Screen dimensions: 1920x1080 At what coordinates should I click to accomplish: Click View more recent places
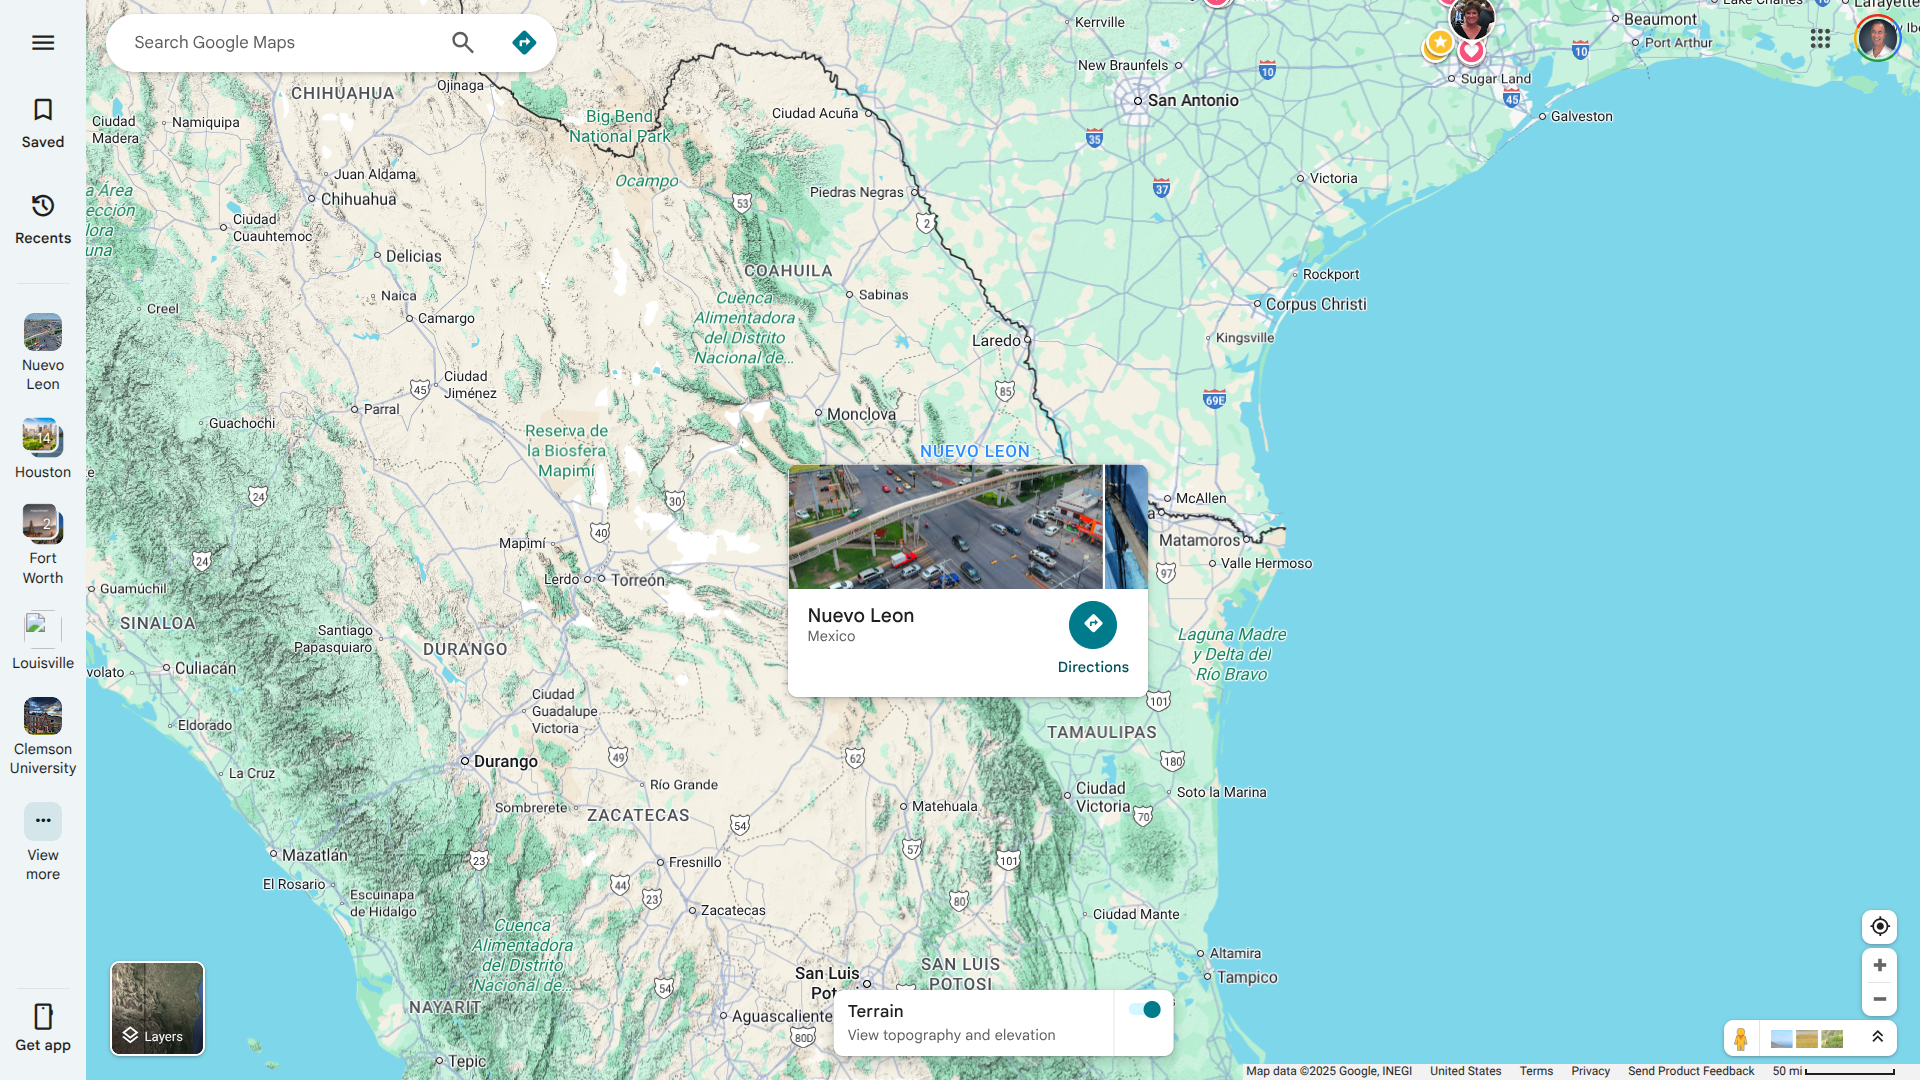pos(42,840)
